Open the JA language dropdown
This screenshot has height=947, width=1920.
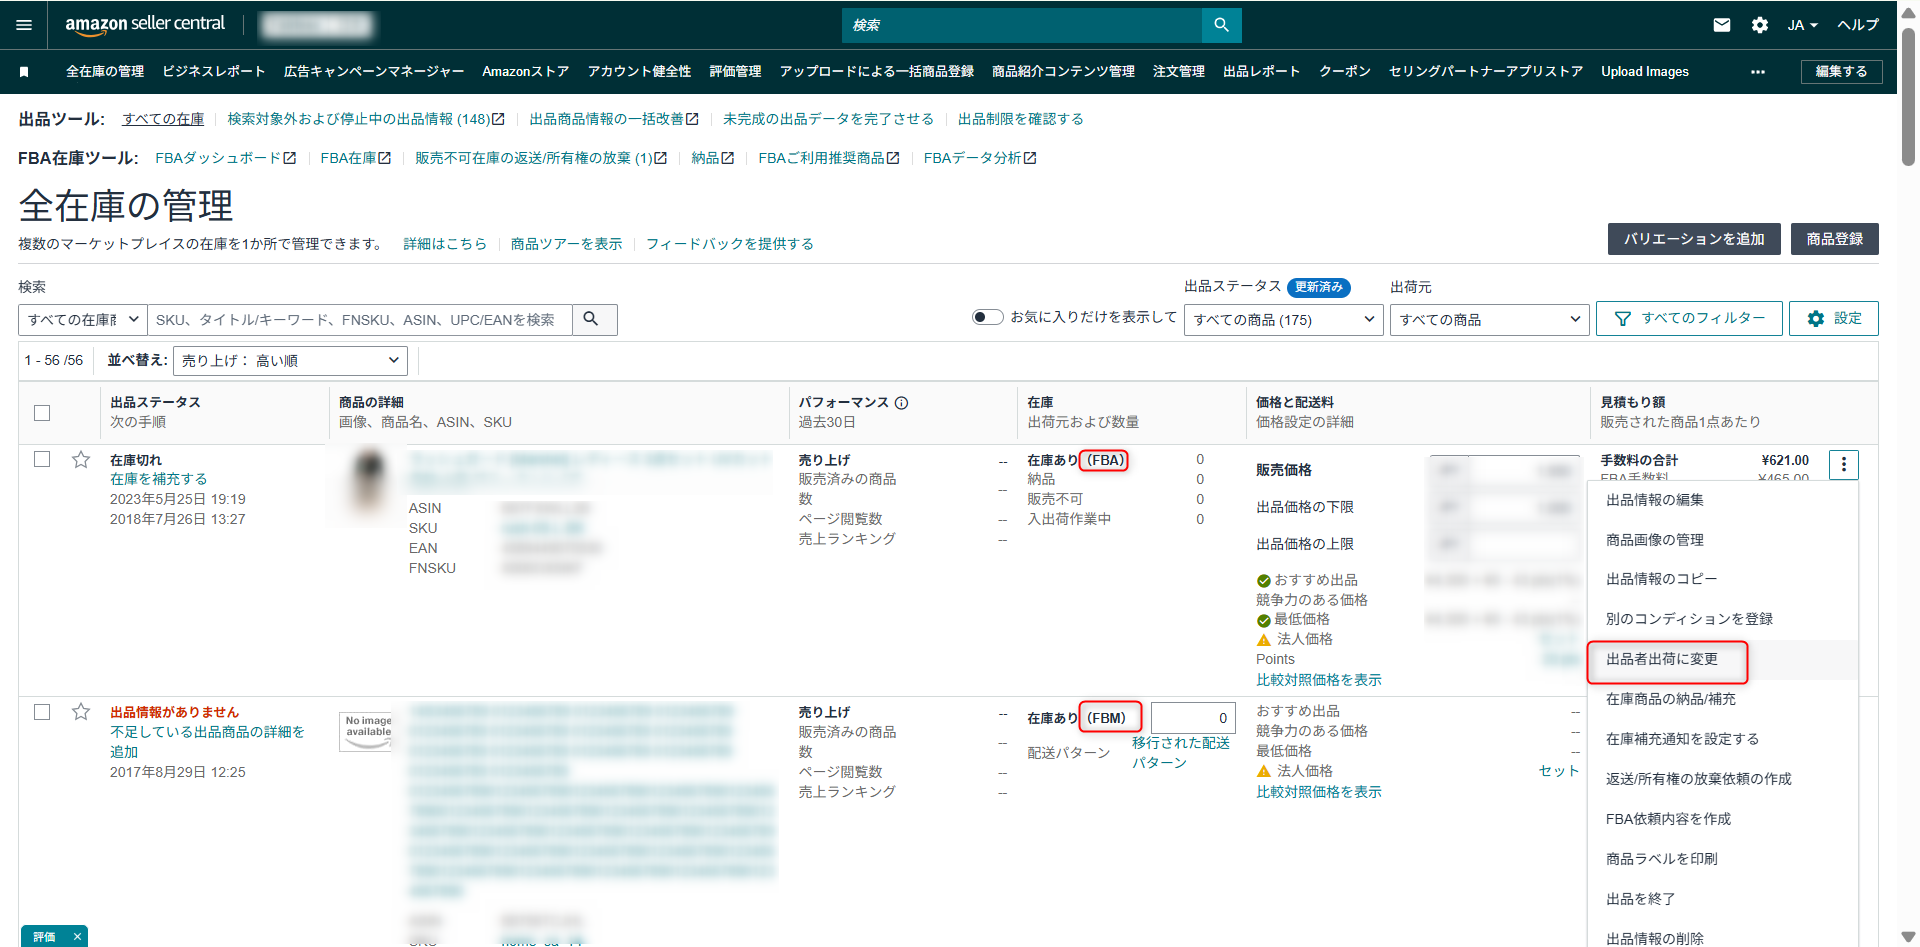[x=1802, y=25]
